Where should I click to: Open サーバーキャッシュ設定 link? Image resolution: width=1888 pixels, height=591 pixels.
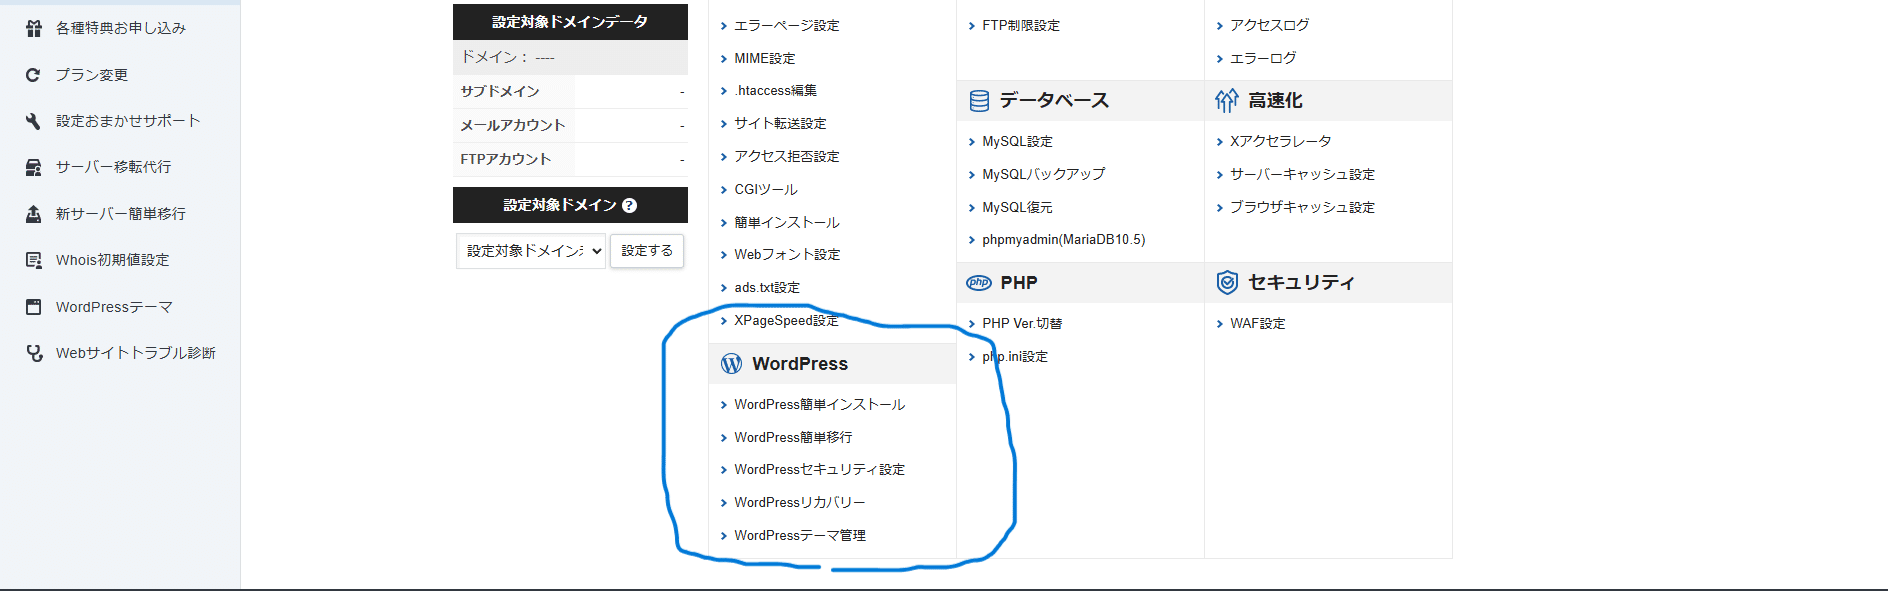click(1302, 174)
